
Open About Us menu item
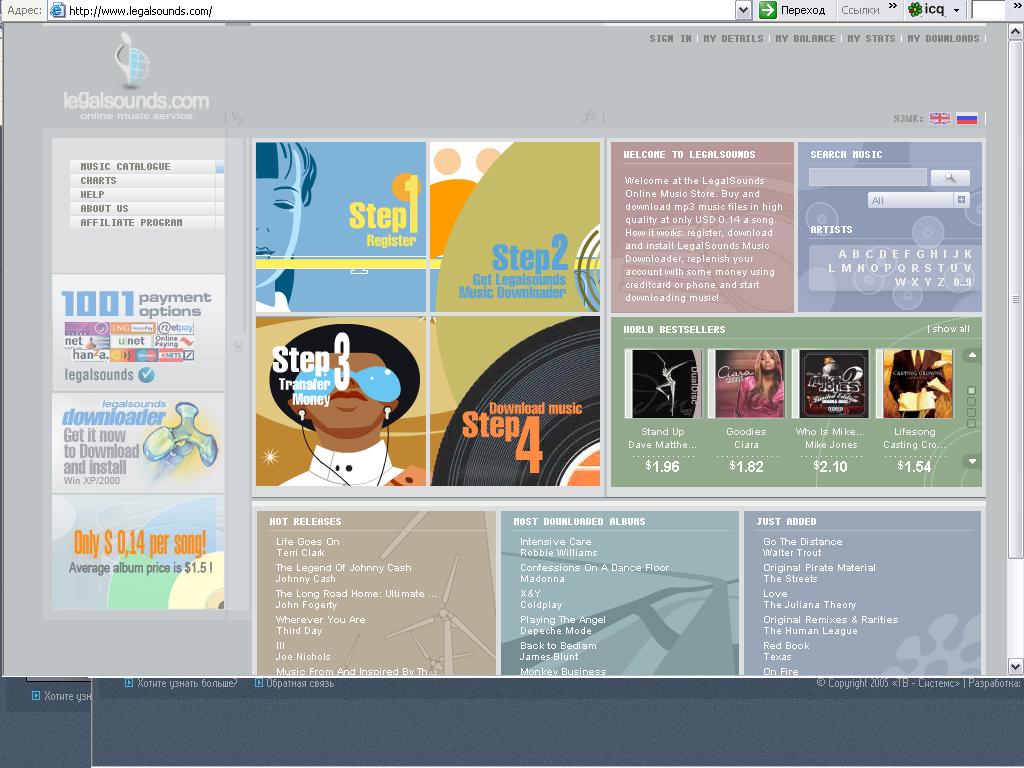click(x=104, y=208)
